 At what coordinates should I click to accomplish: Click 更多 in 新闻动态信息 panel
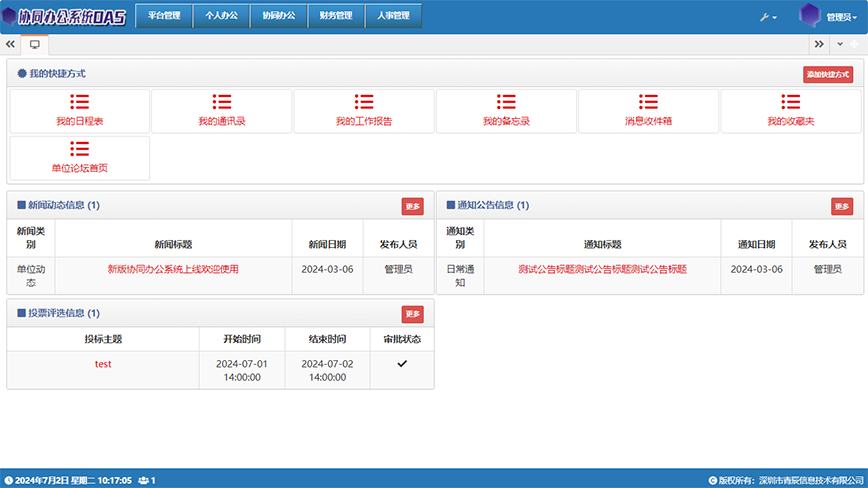(412, 206)
